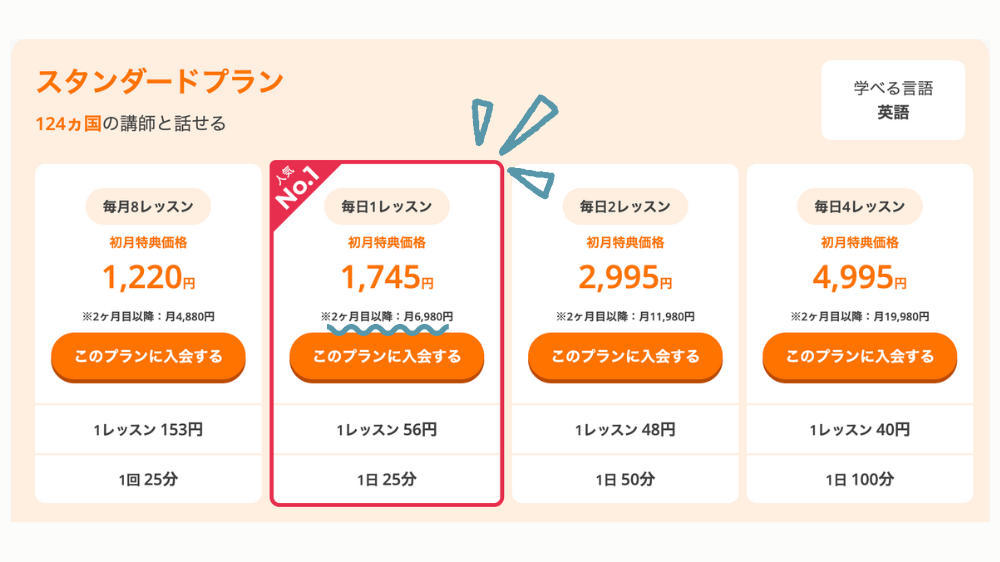1000x562 pixels.
Task: Click the 1レッスン 153円 row
Action: (x=148, y=430)
